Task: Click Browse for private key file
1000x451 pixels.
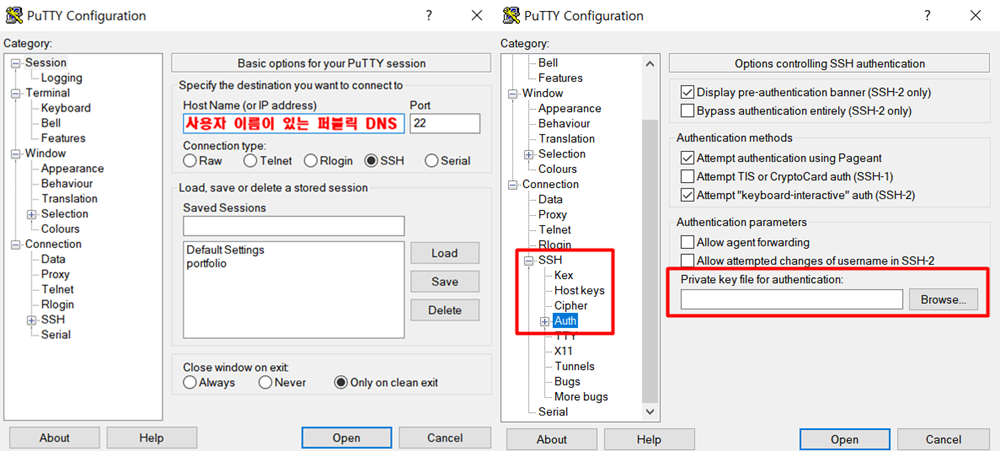Action: coord(943,299)
